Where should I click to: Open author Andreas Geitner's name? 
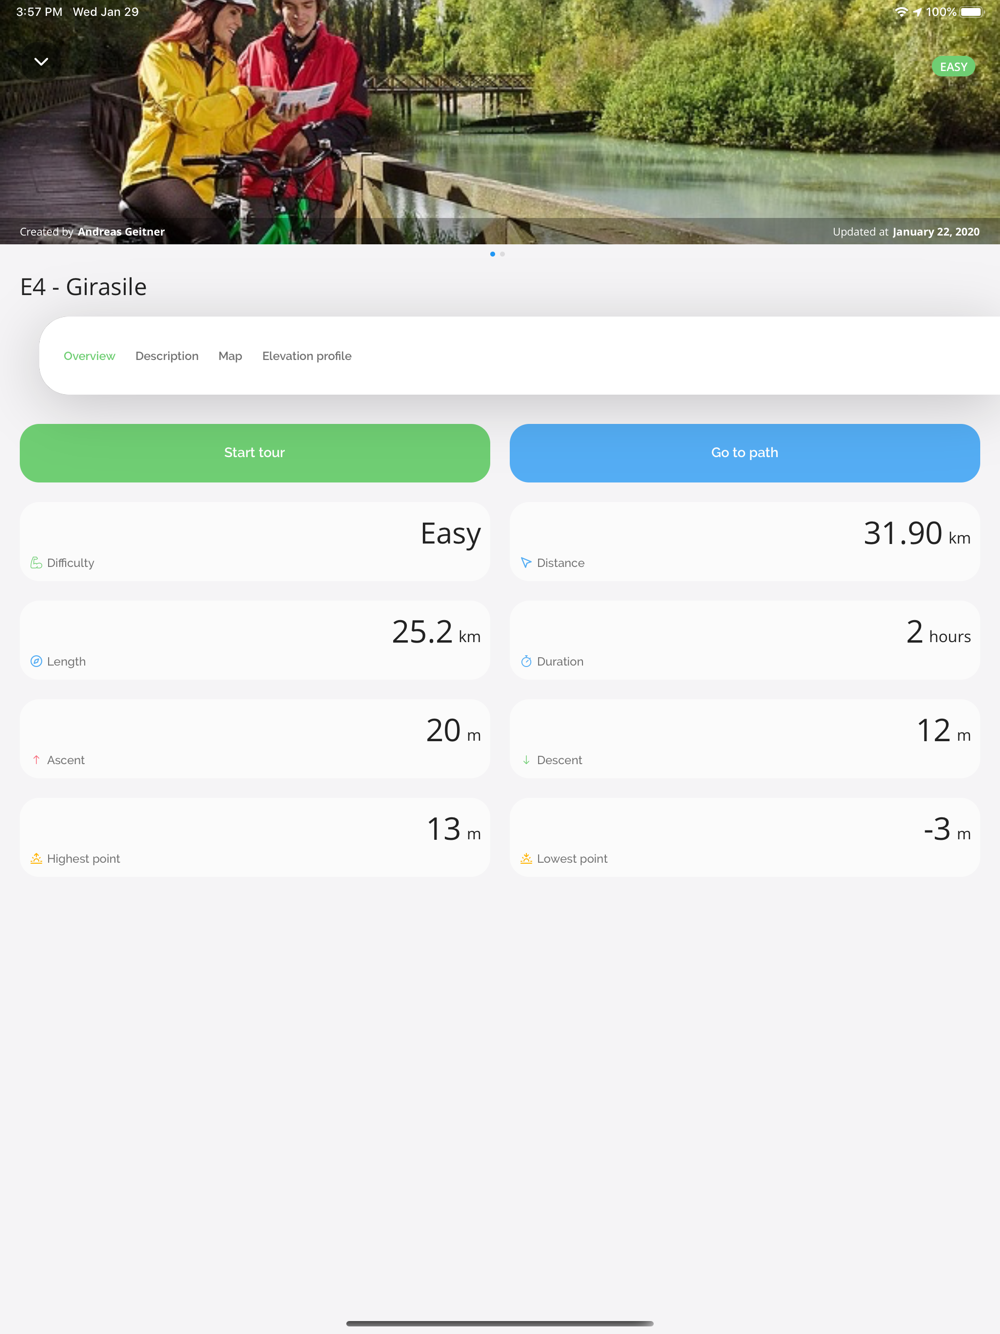121,232
